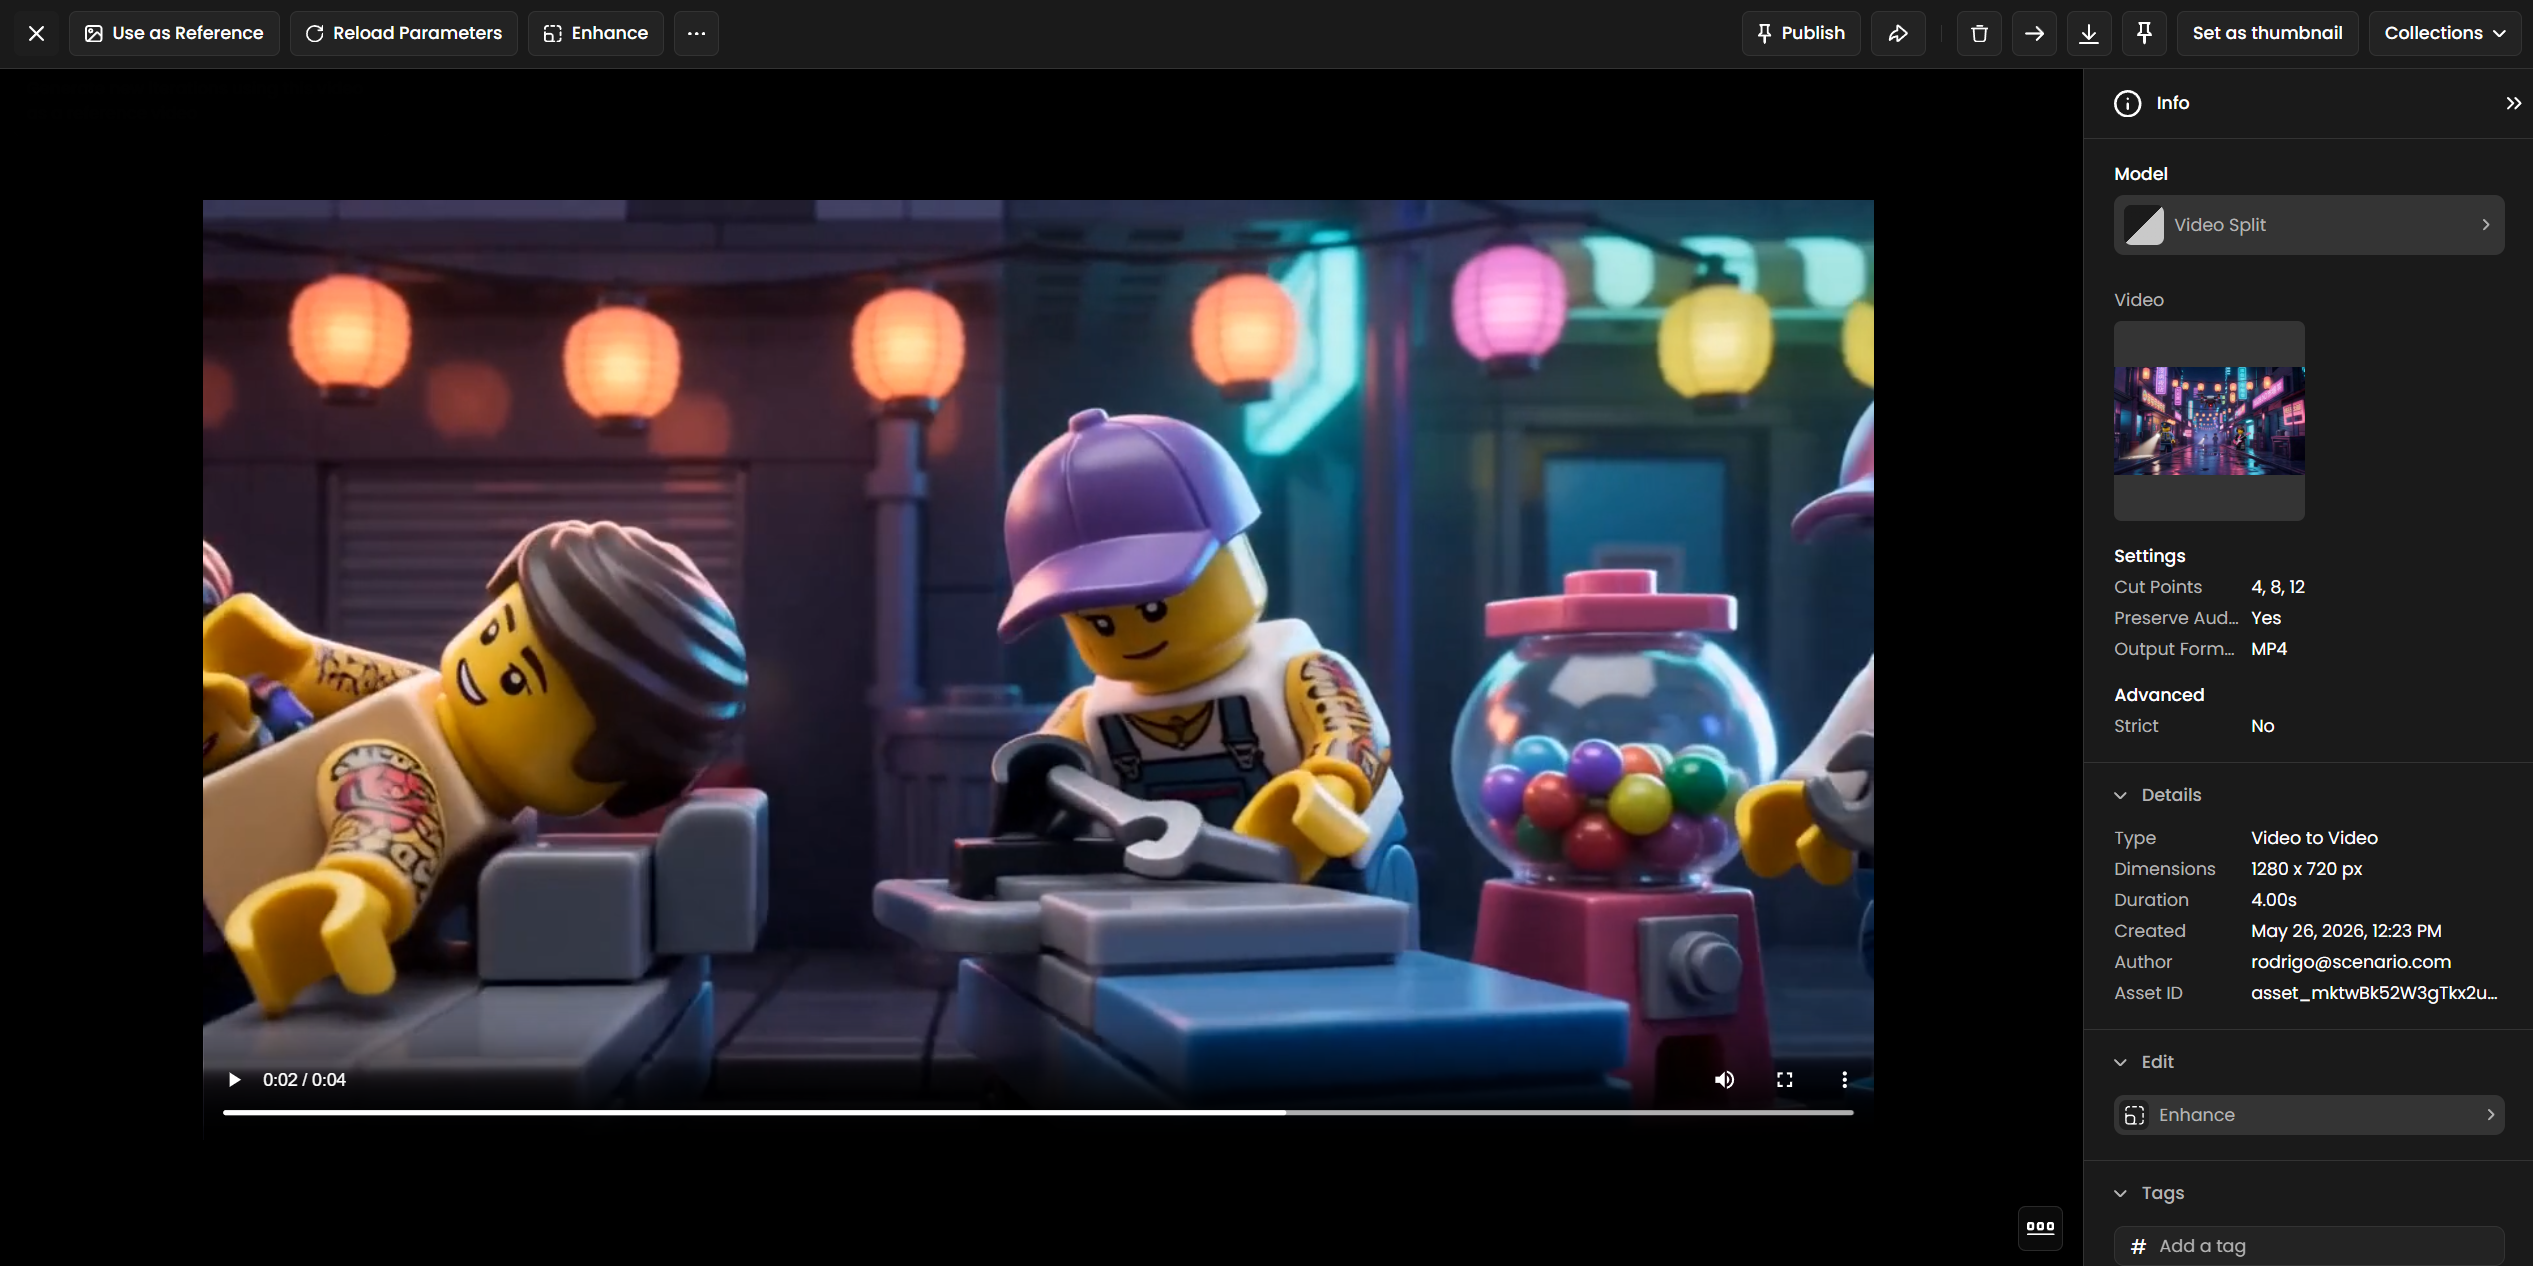Viewport: 2533px width, 1266px height.
Task: Collapse the Details section
Action: pos(2121,795)
